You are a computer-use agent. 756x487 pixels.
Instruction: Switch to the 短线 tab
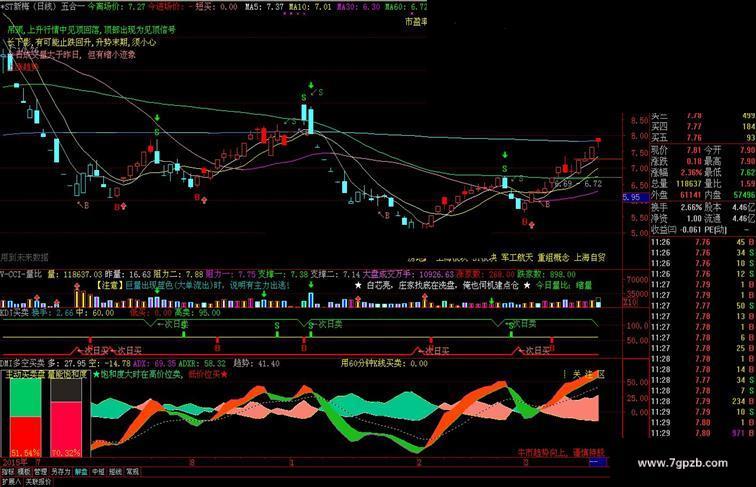click(x=115, y=472)
